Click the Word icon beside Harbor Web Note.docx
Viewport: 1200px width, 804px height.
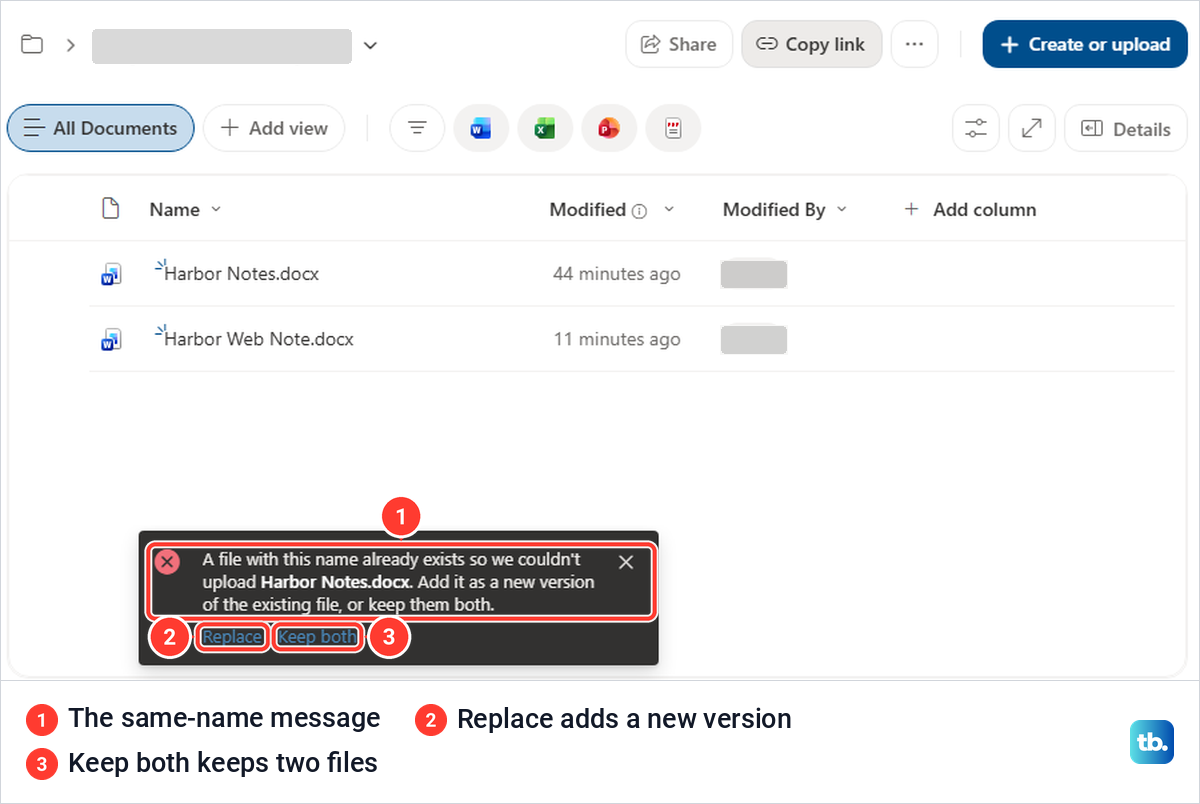click(x=111, y=340)
